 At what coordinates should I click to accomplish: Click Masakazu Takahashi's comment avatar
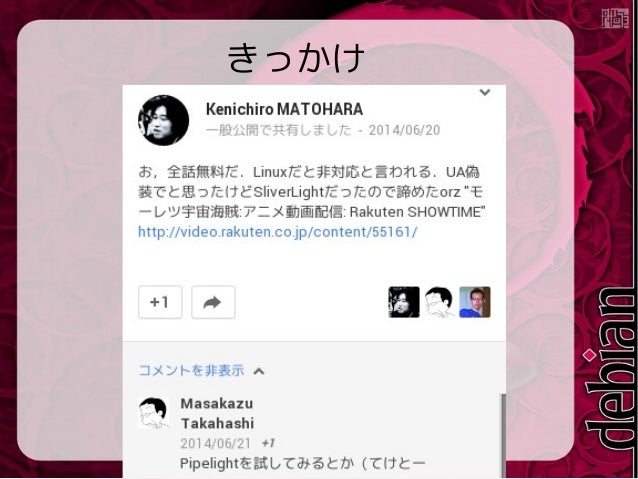click(x=154, y=413)
